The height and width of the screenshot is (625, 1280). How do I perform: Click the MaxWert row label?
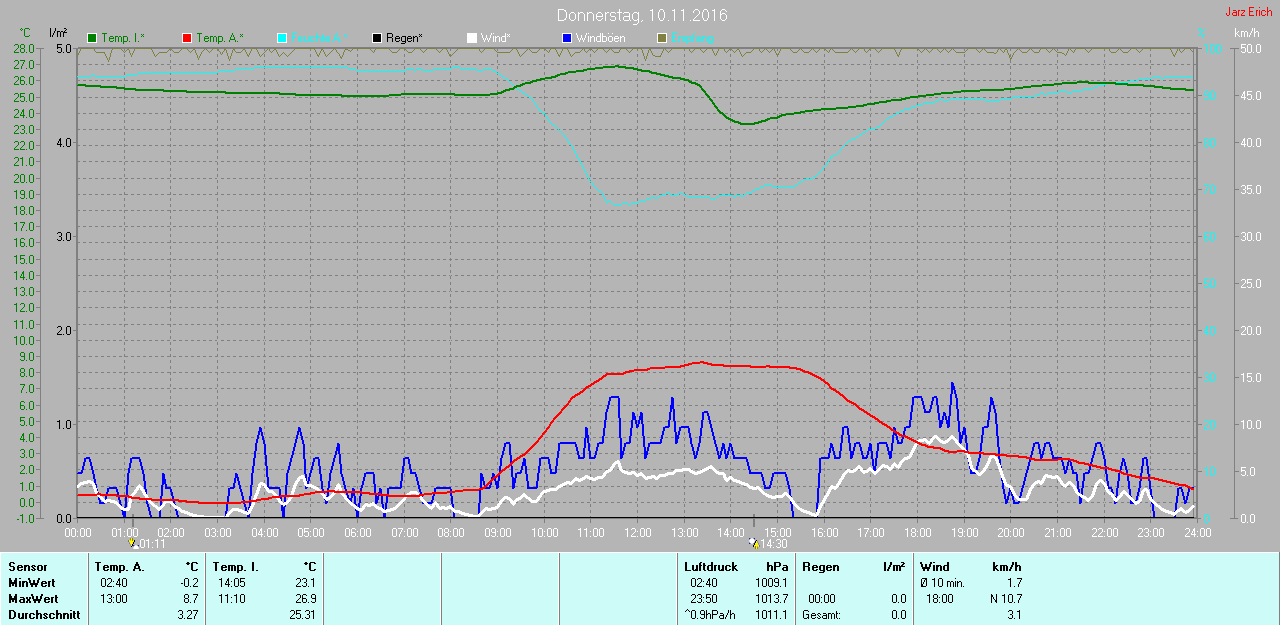coord(32,599)
